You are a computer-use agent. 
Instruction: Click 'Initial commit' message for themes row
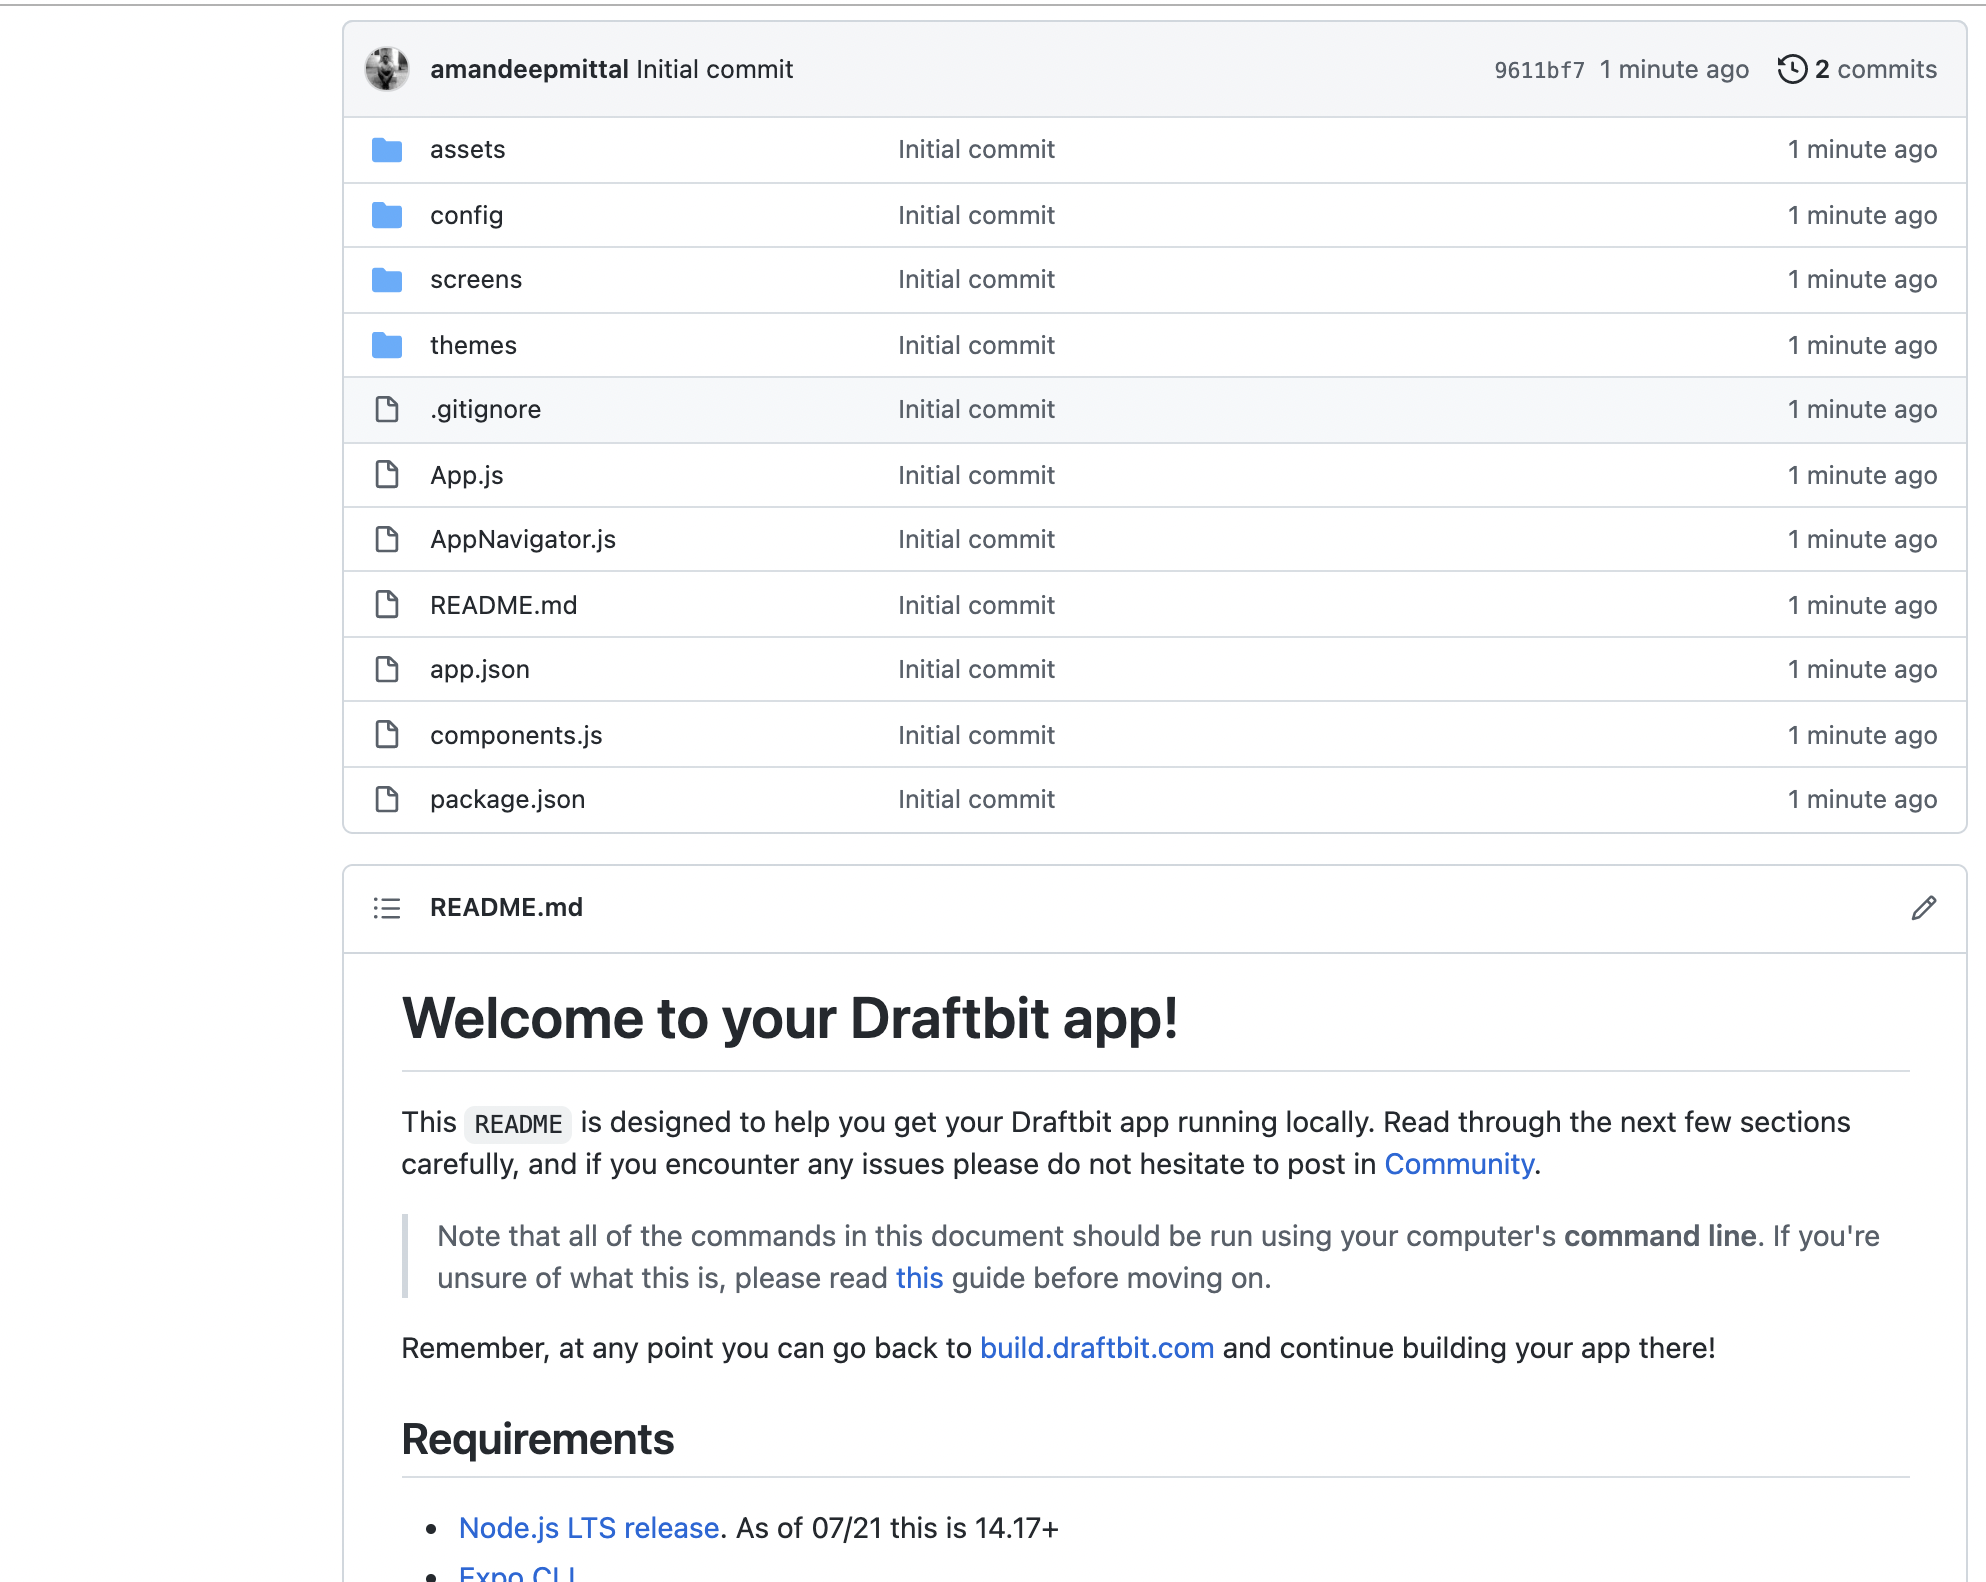point(976,345)
